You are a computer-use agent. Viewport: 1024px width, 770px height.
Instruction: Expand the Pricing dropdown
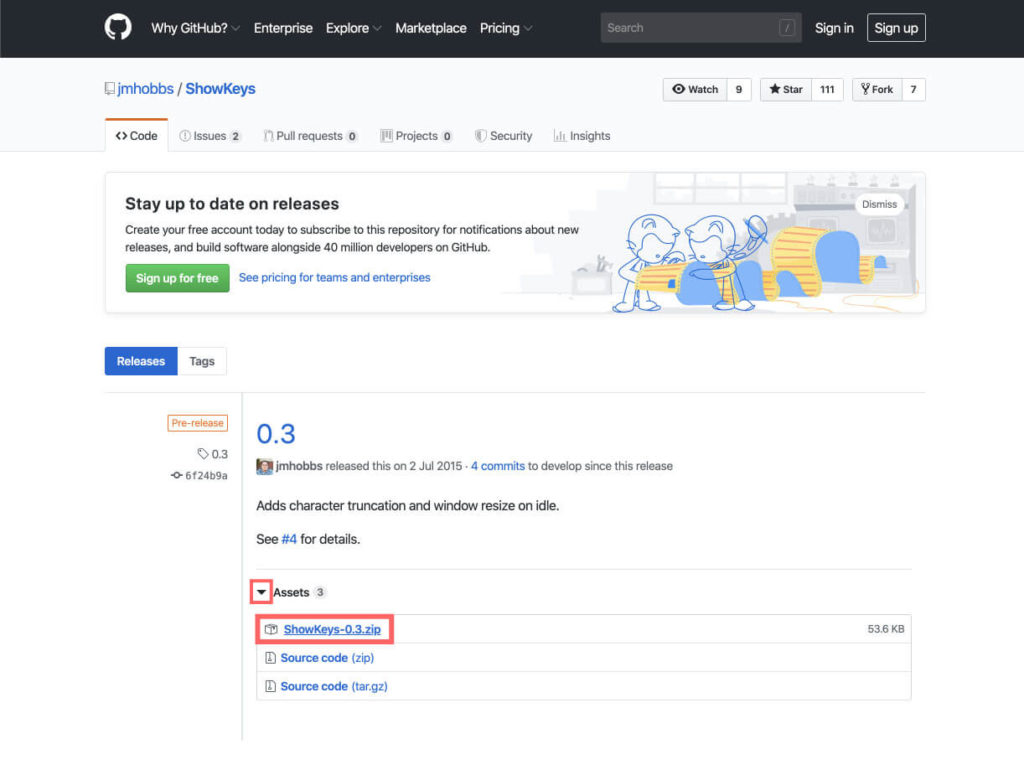click(506, 28)
